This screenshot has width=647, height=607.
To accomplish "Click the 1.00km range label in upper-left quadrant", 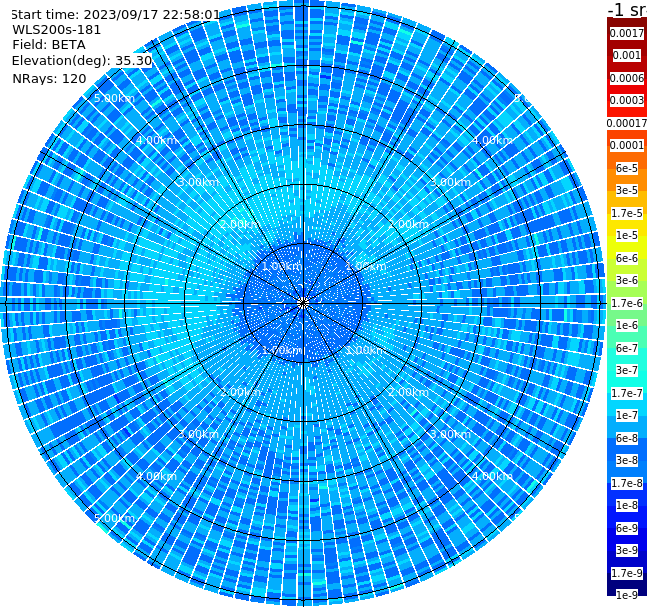I will (x=282, y=266).
